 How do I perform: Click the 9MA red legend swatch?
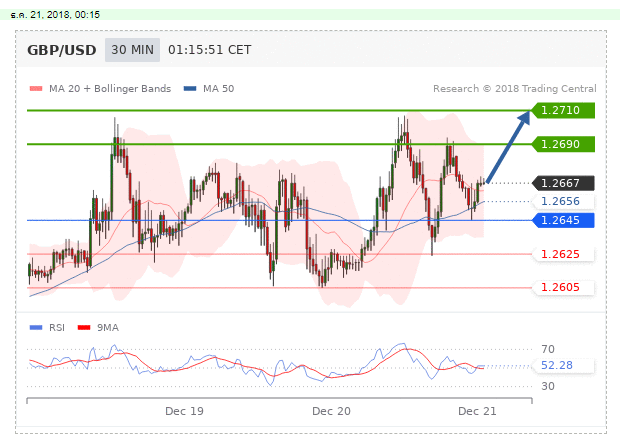(x=84, y=328)
